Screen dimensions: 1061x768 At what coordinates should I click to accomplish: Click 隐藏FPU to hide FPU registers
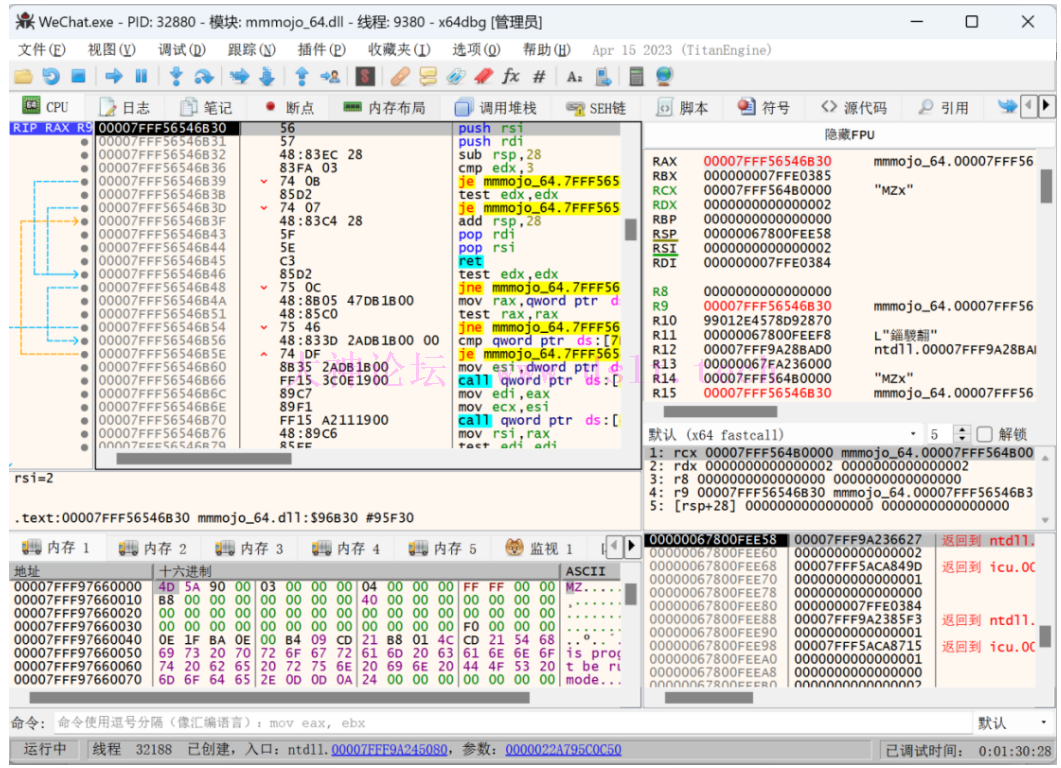click(849, 135)
